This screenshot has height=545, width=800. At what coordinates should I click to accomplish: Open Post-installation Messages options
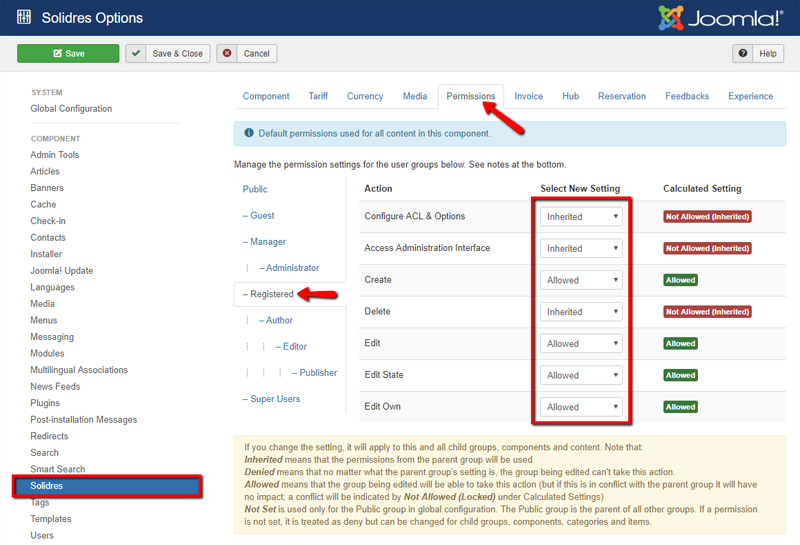coord(84,419)
